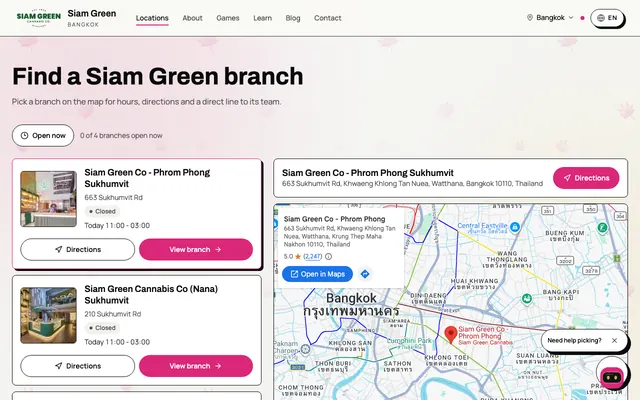Switch language with the EN button
This screenshot has height=400, width=640.
(x=607, y=18)
